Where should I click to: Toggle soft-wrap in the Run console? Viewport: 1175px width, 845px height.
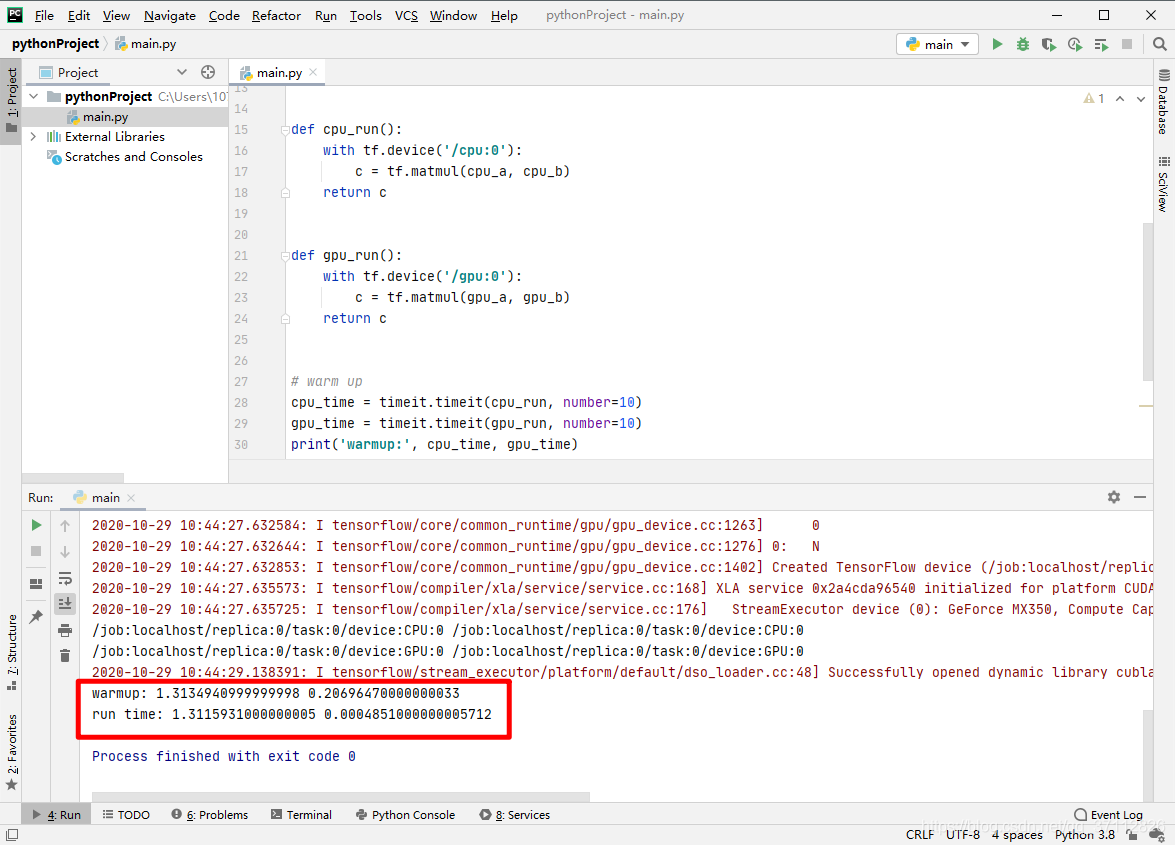tap(65, 578)
